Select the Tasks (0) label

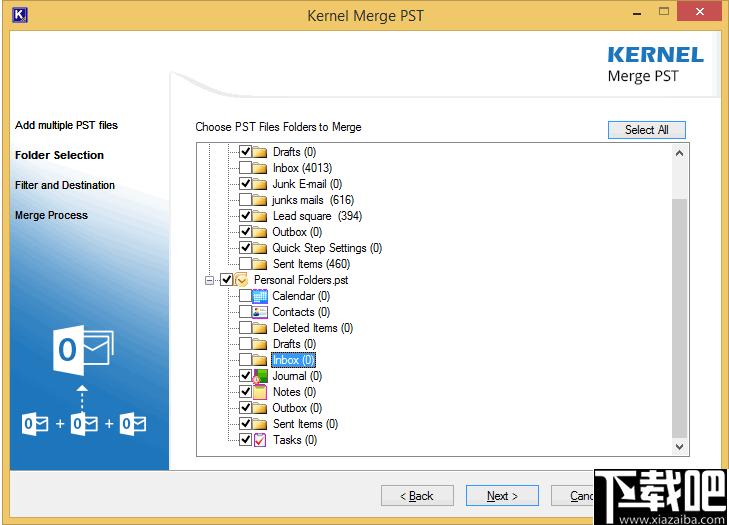click(x=295, y=440)
